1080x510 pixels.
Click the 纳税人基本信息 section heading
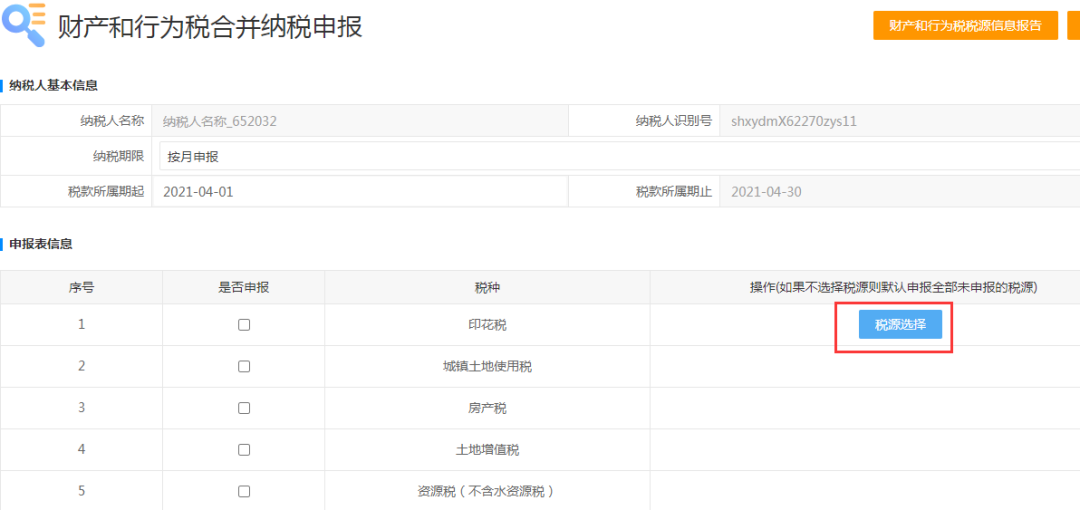click(53, 86)
